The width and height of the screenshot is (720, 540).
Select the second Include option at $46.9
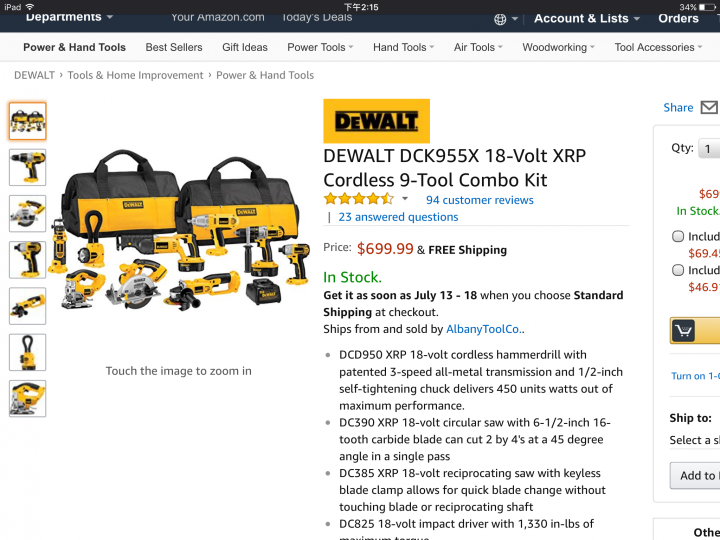click(678, 270)
